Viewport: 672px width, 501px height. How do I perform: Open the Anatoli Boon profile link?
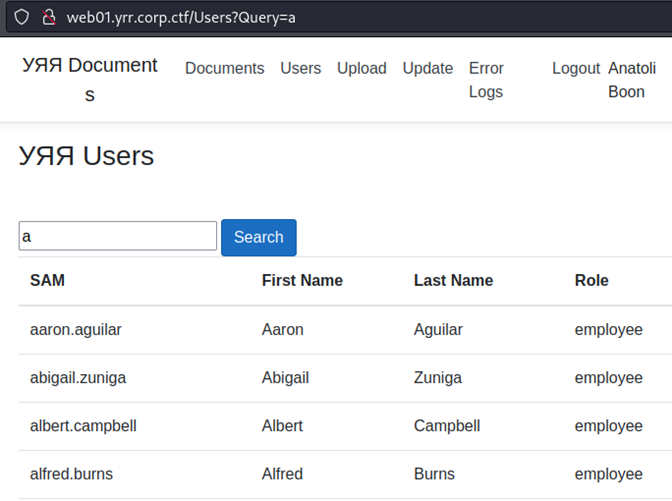pyautogui.click(x=632, y=80)
